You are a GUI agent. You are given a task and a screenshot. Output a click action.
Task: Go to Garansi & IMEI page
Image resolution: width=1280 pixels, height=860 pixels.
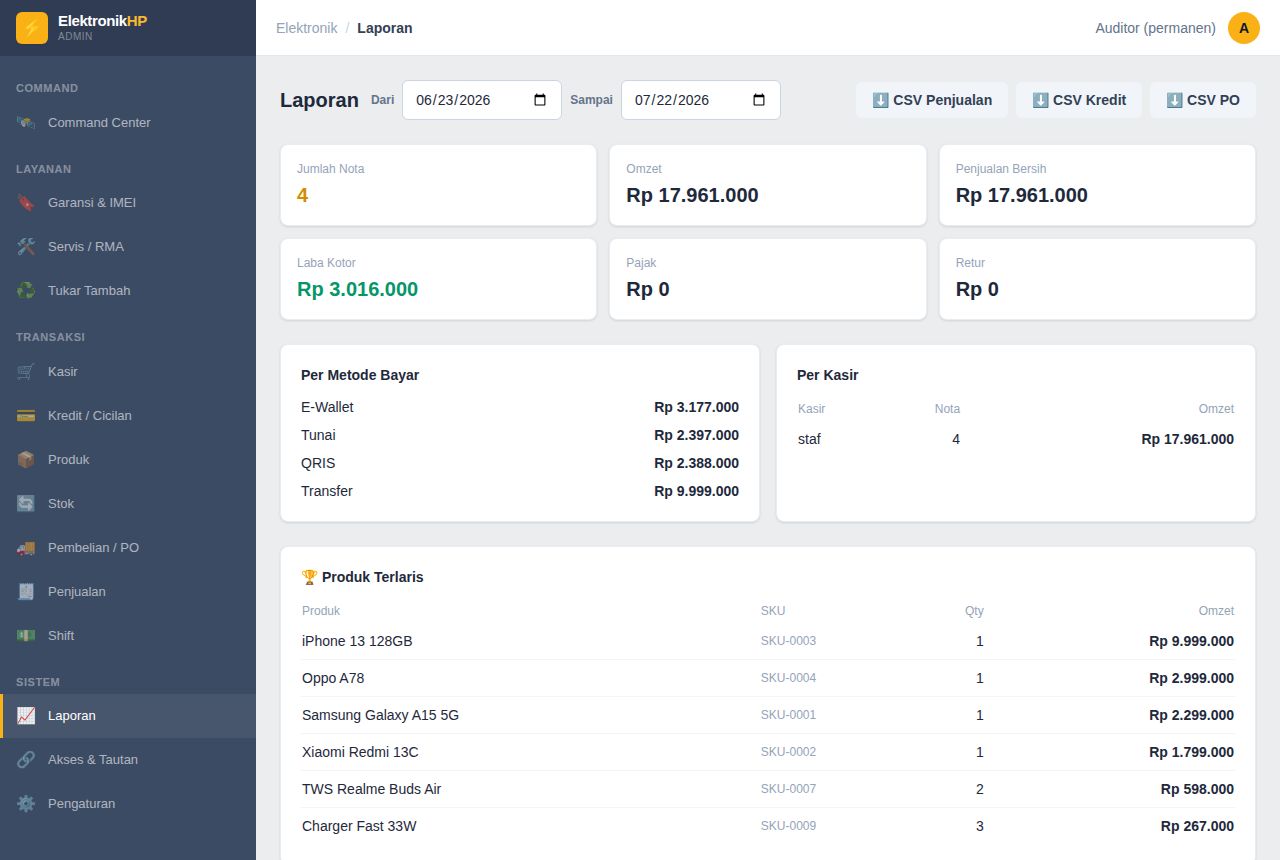[x=128, y=202]
